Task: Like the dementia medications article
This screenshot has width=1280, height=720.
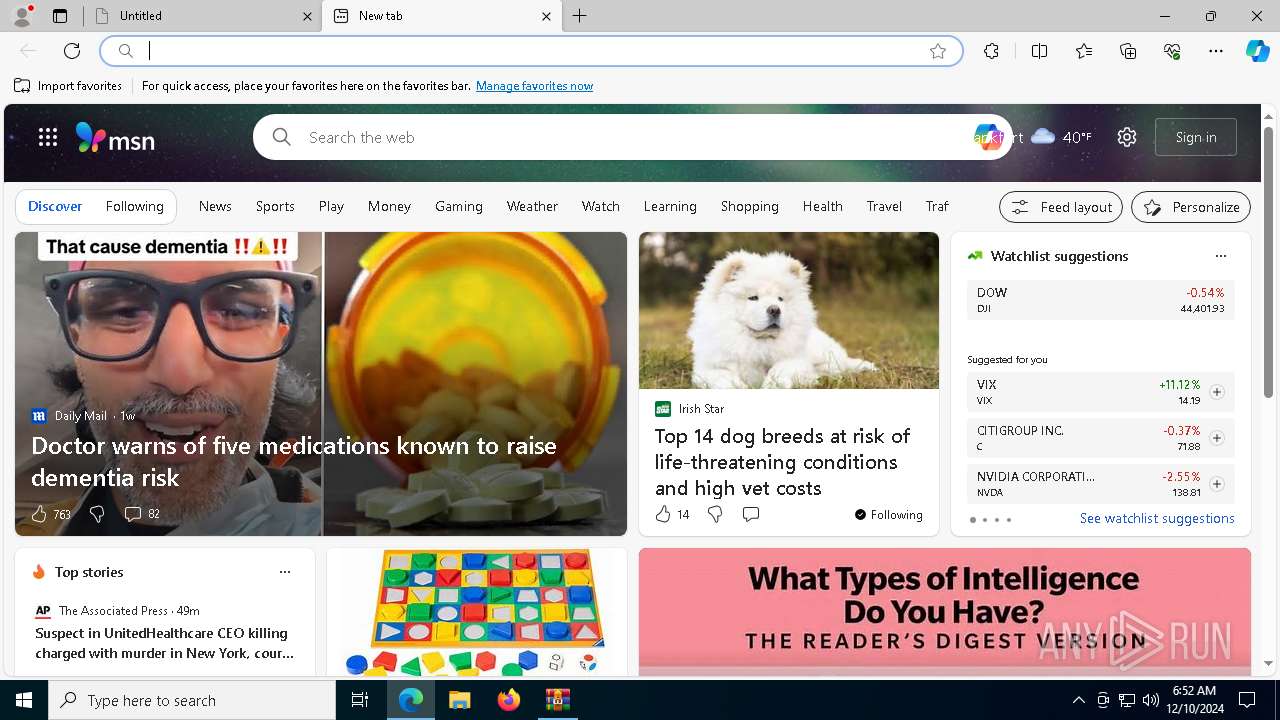Action: pyautogui.click(x=39, y=514)
